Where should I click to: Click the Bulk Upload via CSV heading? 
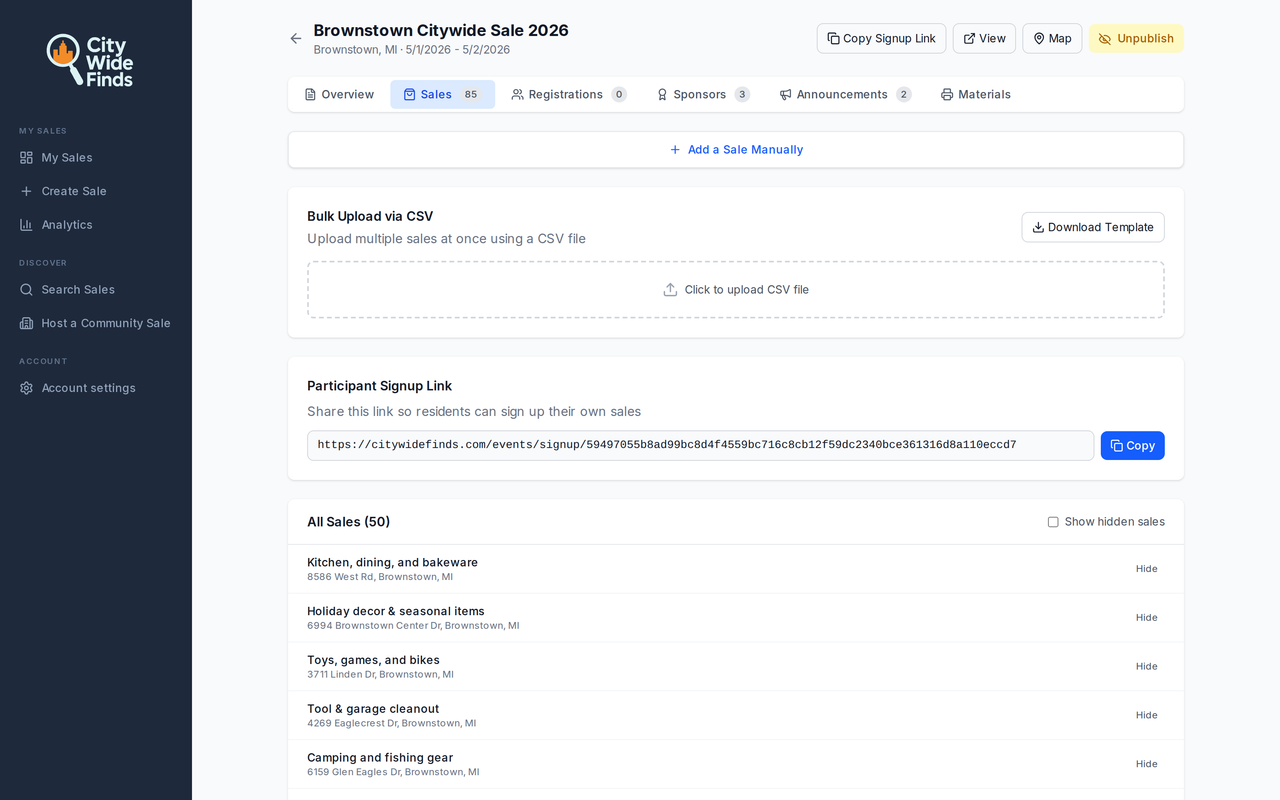click(370, 216)
